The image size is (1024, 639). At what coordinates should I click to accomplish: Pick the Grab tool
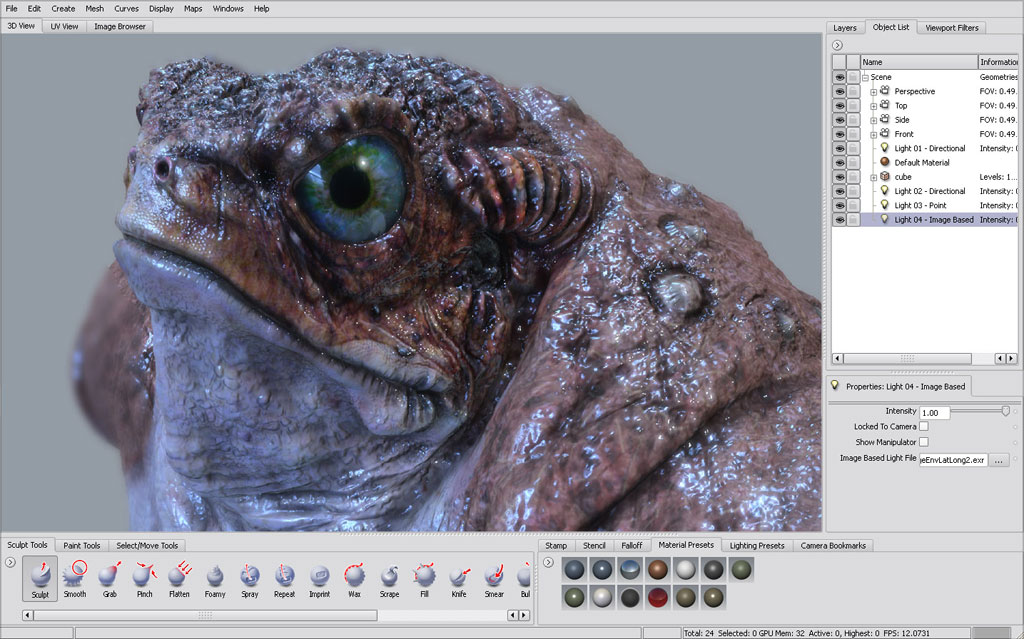109,580
